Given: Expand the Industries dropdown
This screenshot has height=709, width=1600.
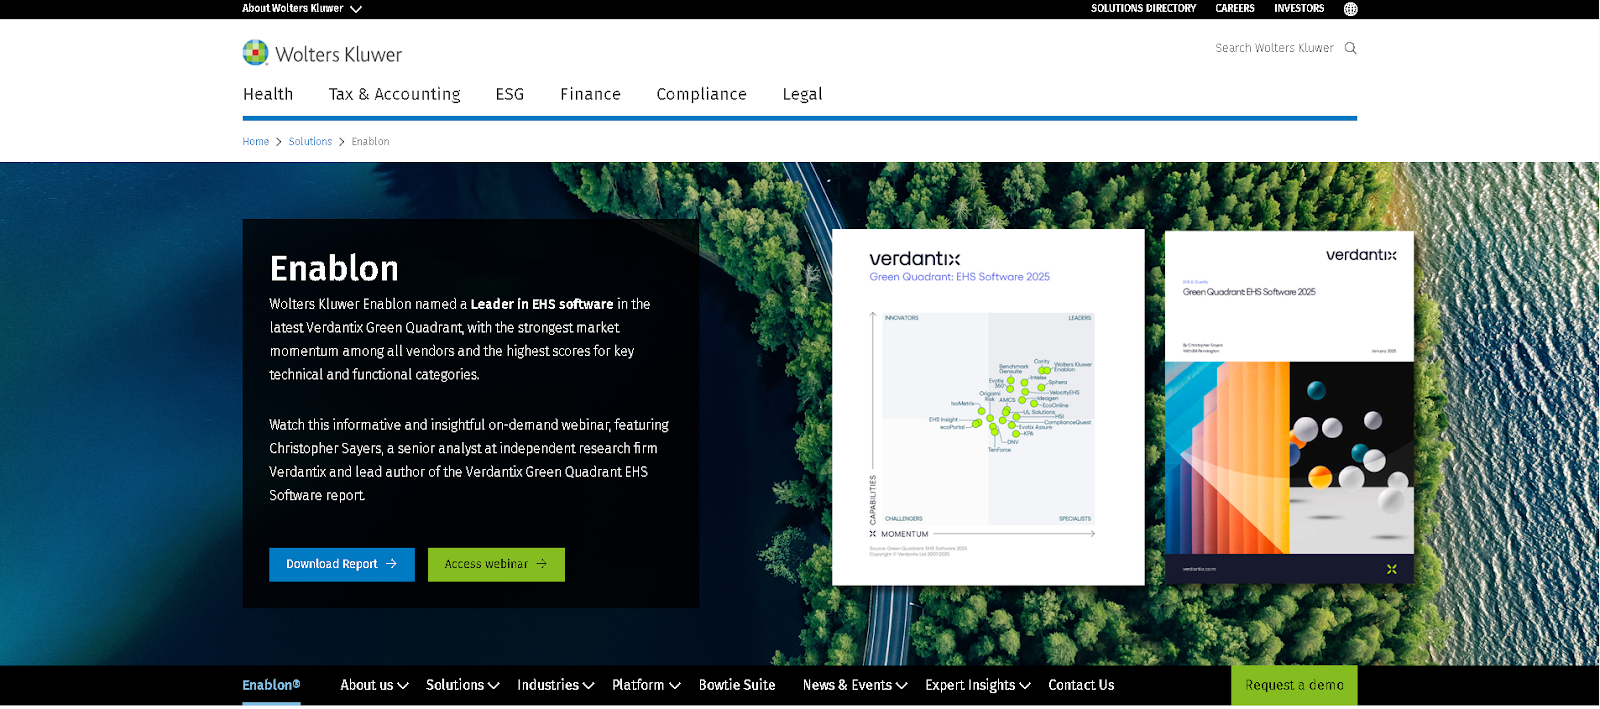Looking at the screenshot, I should click(x=555, y=685).
